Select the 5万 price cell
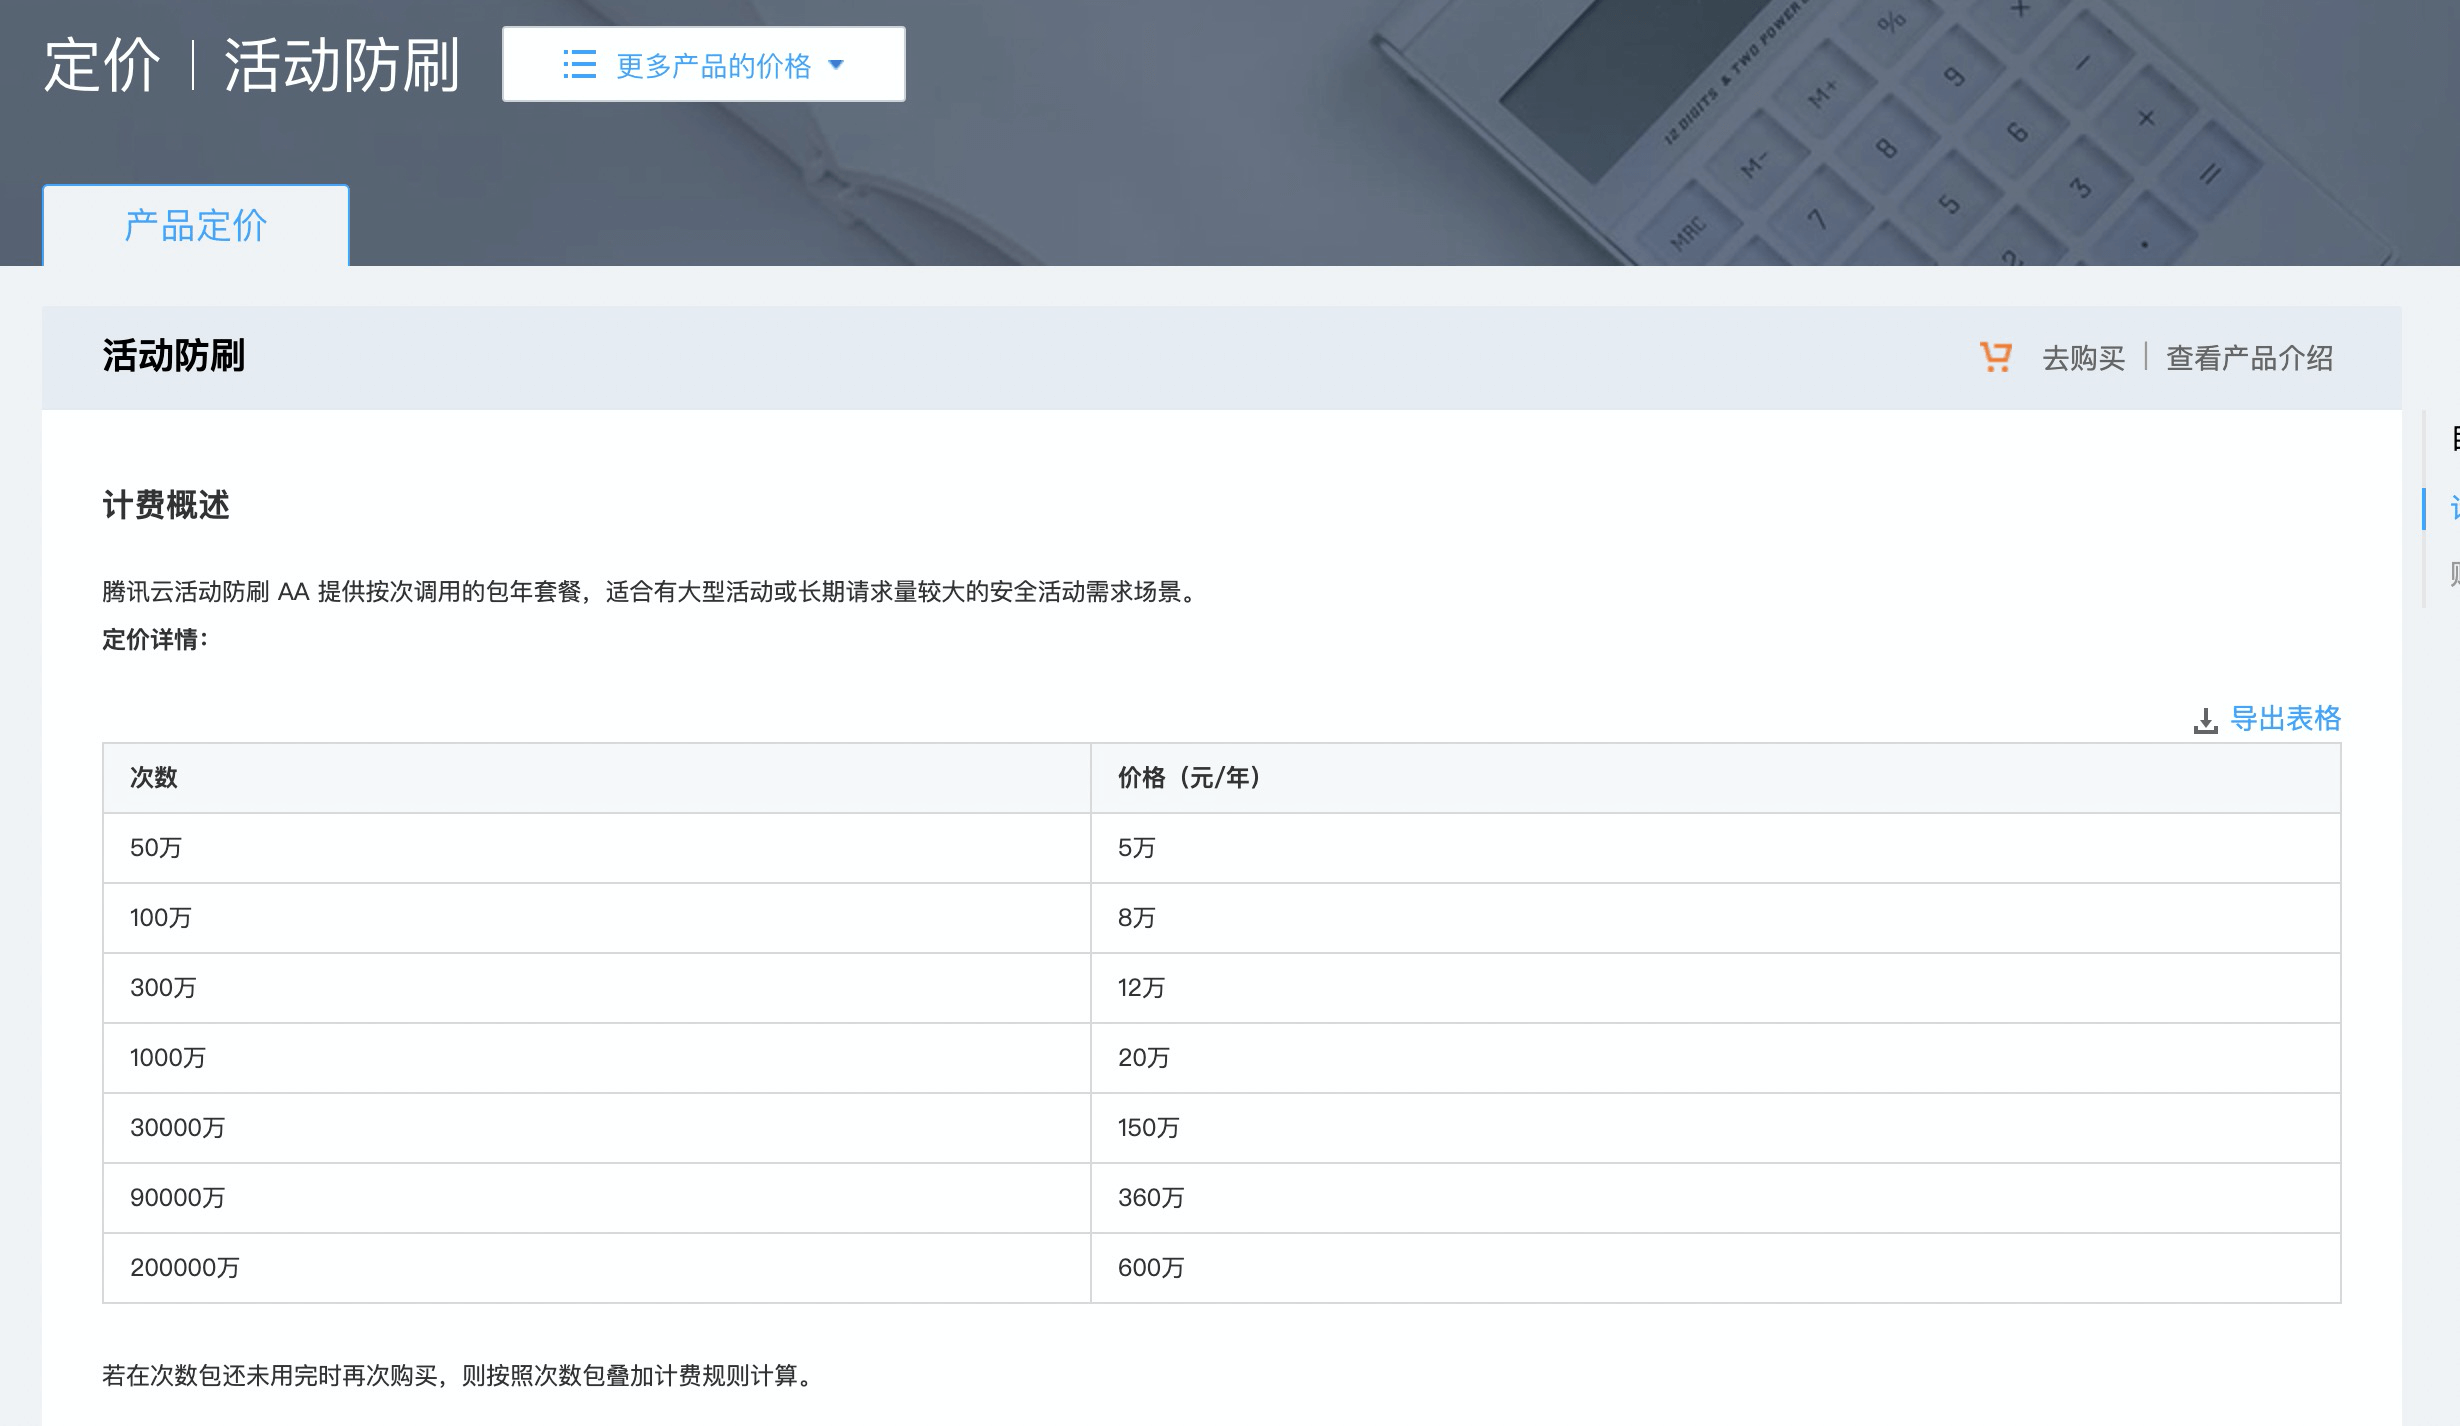This screenshot has width=2460, height=1426. click(x=1715, y=848)
